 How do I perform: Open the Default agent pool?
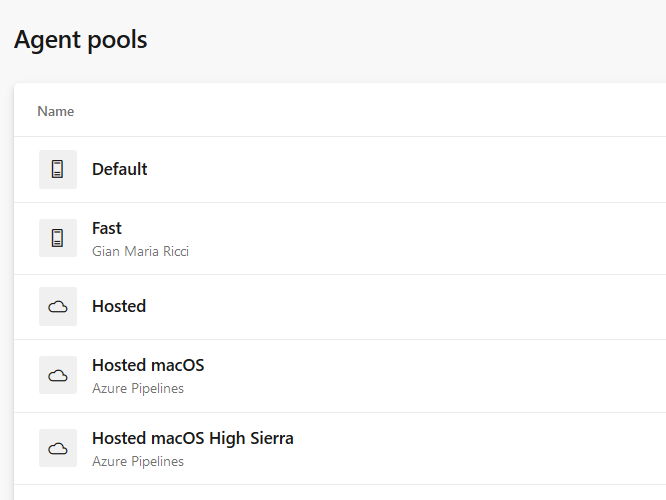119,169
